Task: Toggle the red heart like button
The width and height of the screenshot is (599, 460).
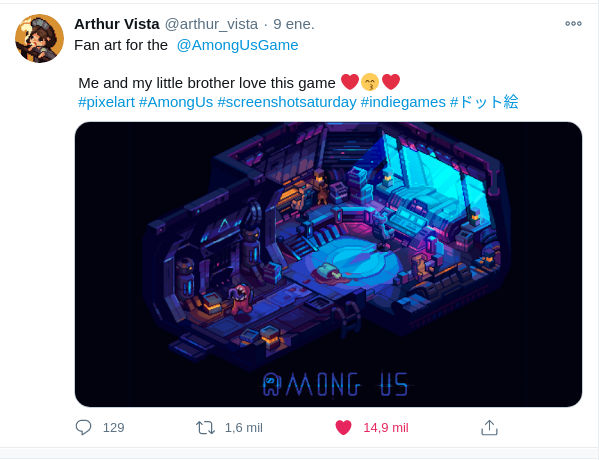Action: tap(343, 428)
